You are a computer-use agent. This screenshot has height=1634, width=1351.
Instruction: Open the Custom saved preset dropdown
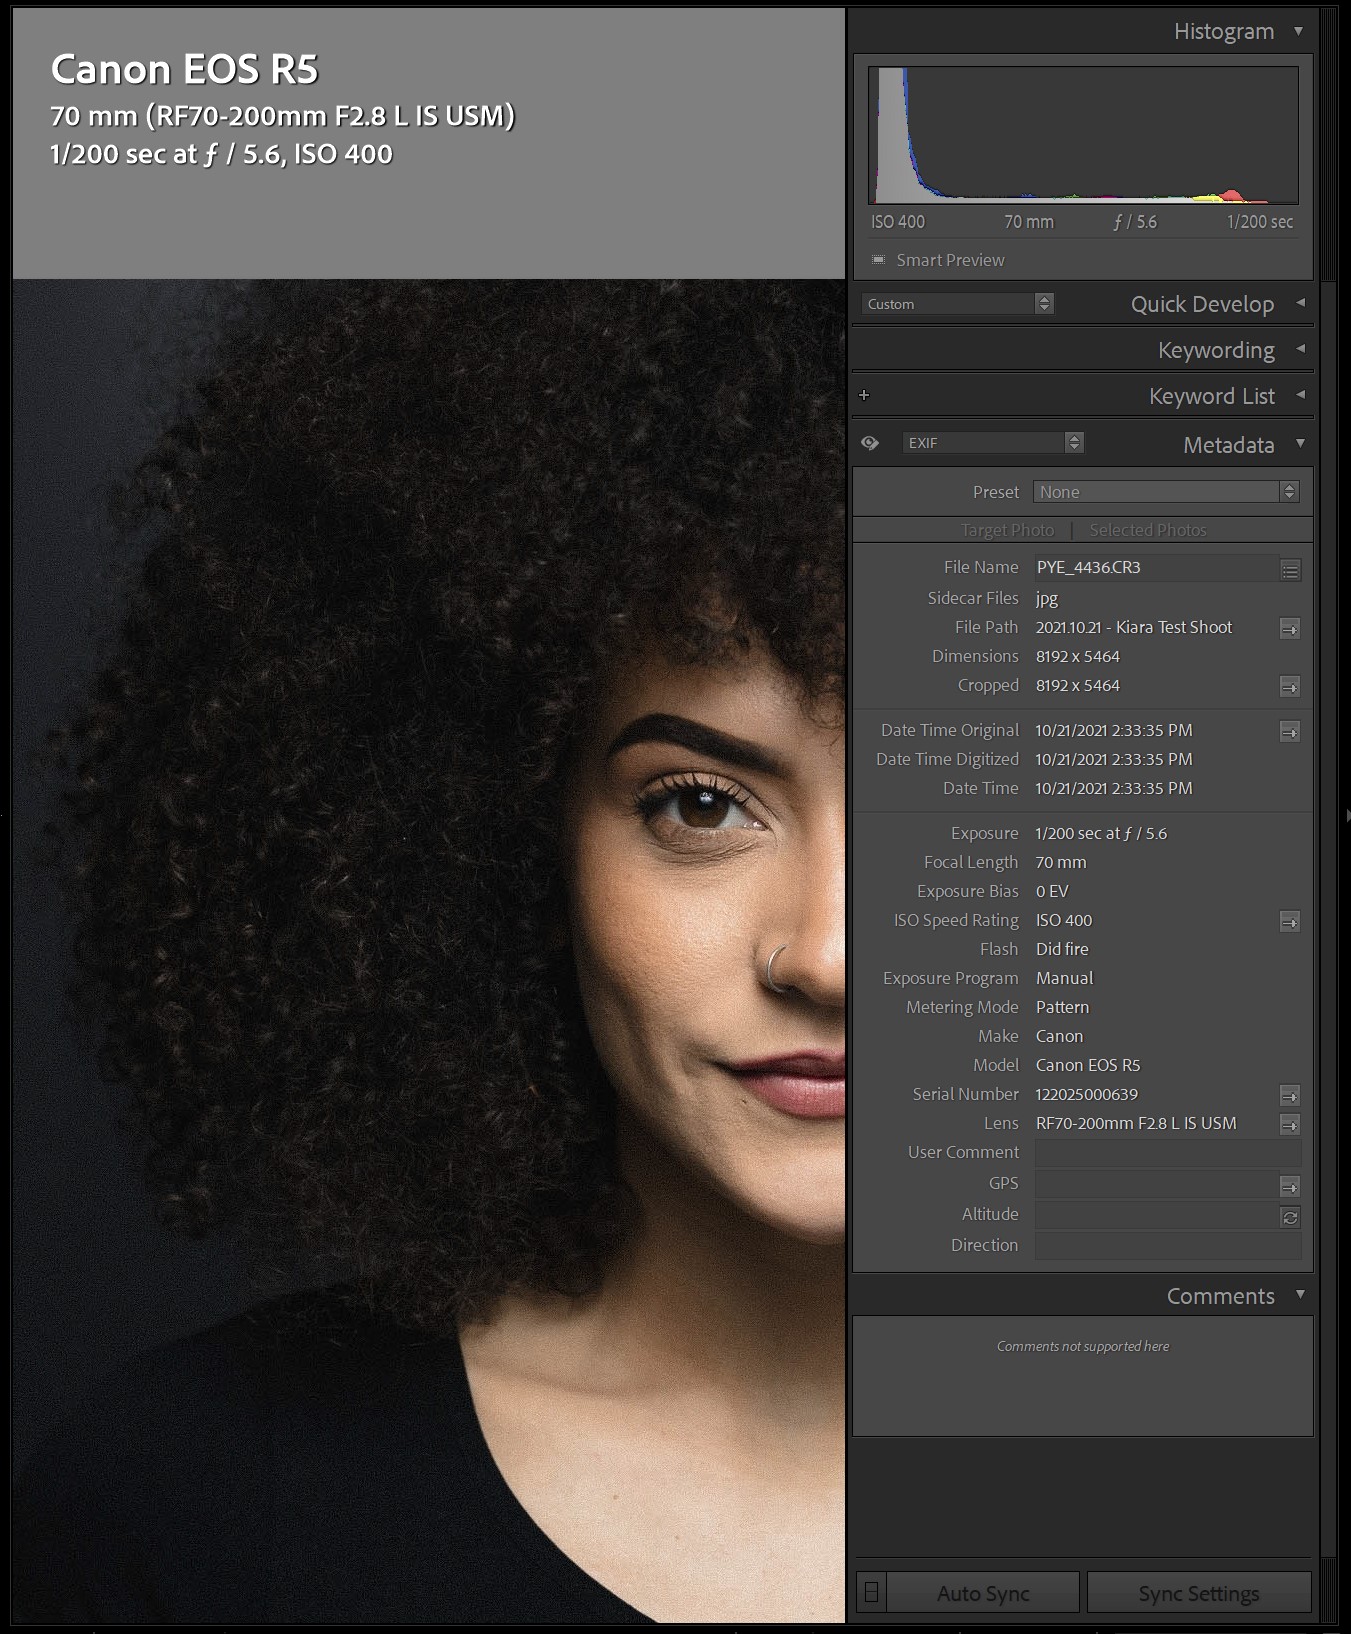957,303
